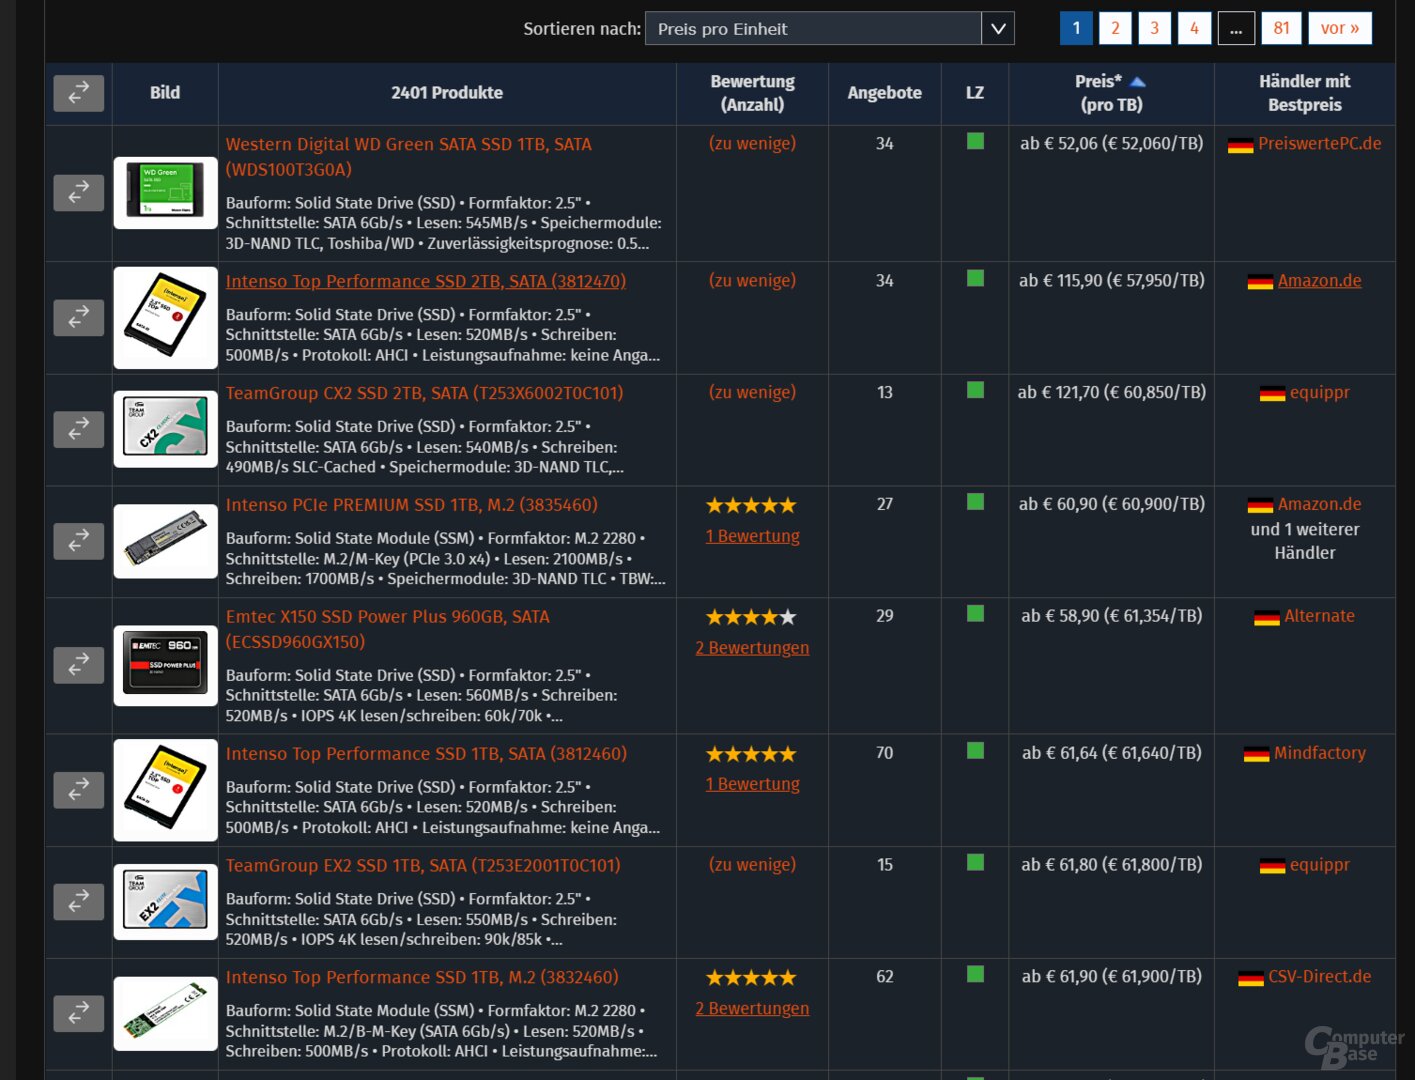Sort by LZ column header
The height and width of the screenshot is (1080, 1415).
click(975, 93)
